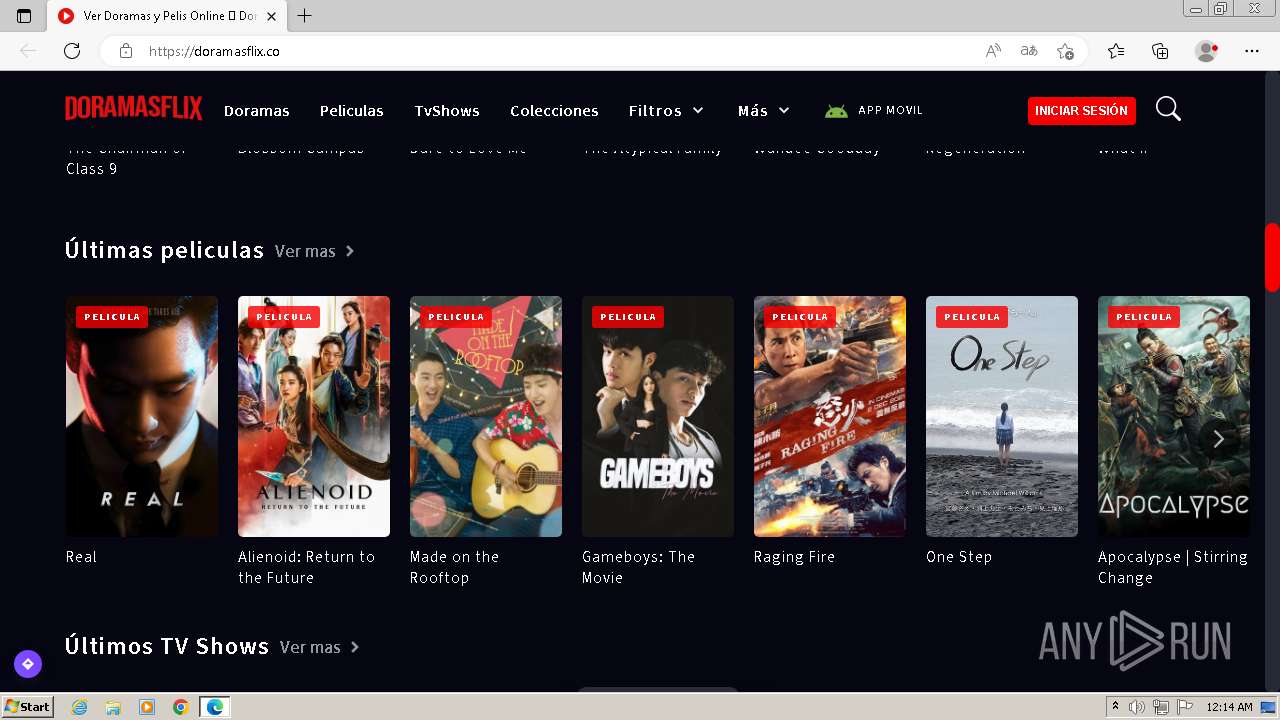1280x720 pixels.
Task: Click the purple floating widget icon
Action: tap(28, 663)
